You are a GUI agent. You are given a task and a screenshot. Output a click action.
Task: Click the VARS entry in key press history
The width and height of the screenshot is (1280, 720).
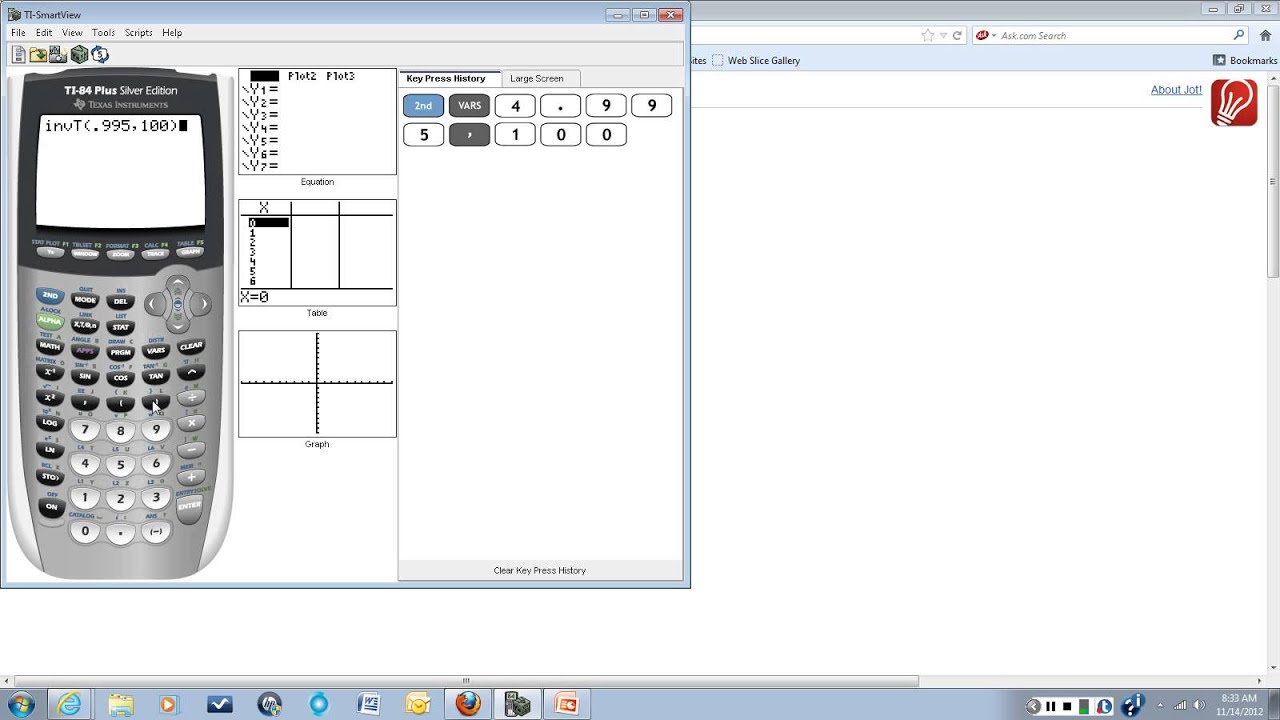469,105
